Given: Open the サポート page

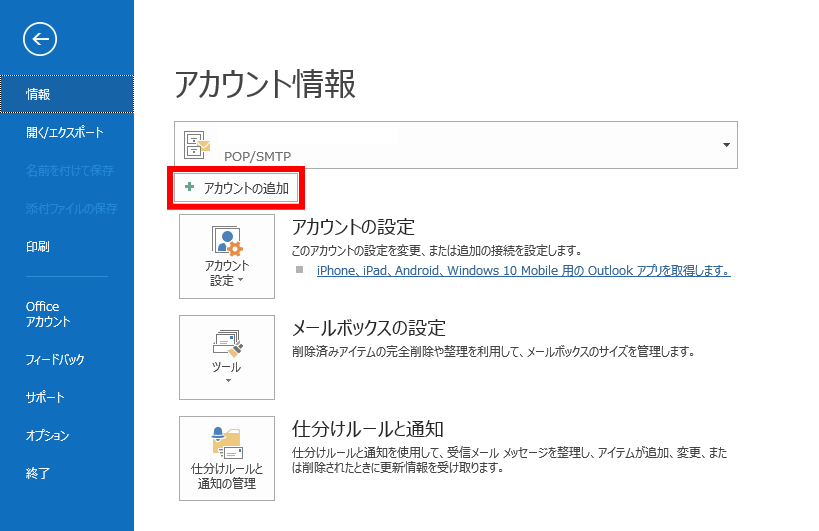Looking at the screenshot, I should (x=67, y=397).
